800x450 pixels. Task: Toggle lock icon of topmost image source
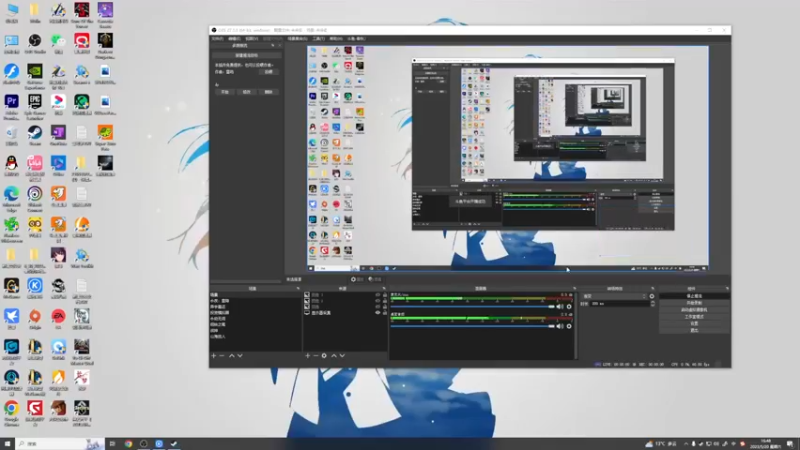tap(385, 295)
